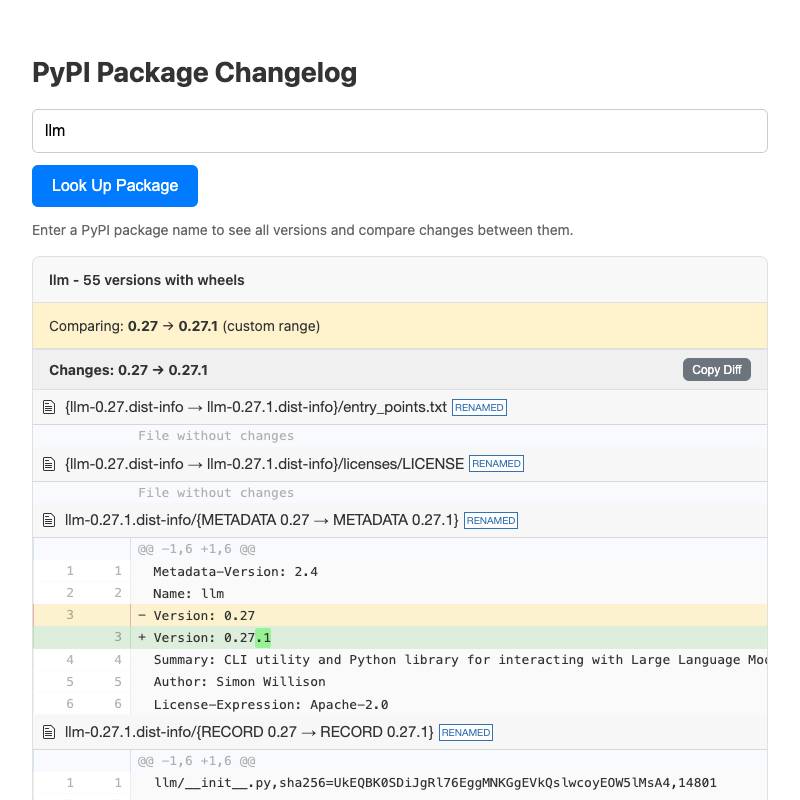
Task: Click the RENAMED badge on entry_points.txt
Action: click(x=479, y=407)
